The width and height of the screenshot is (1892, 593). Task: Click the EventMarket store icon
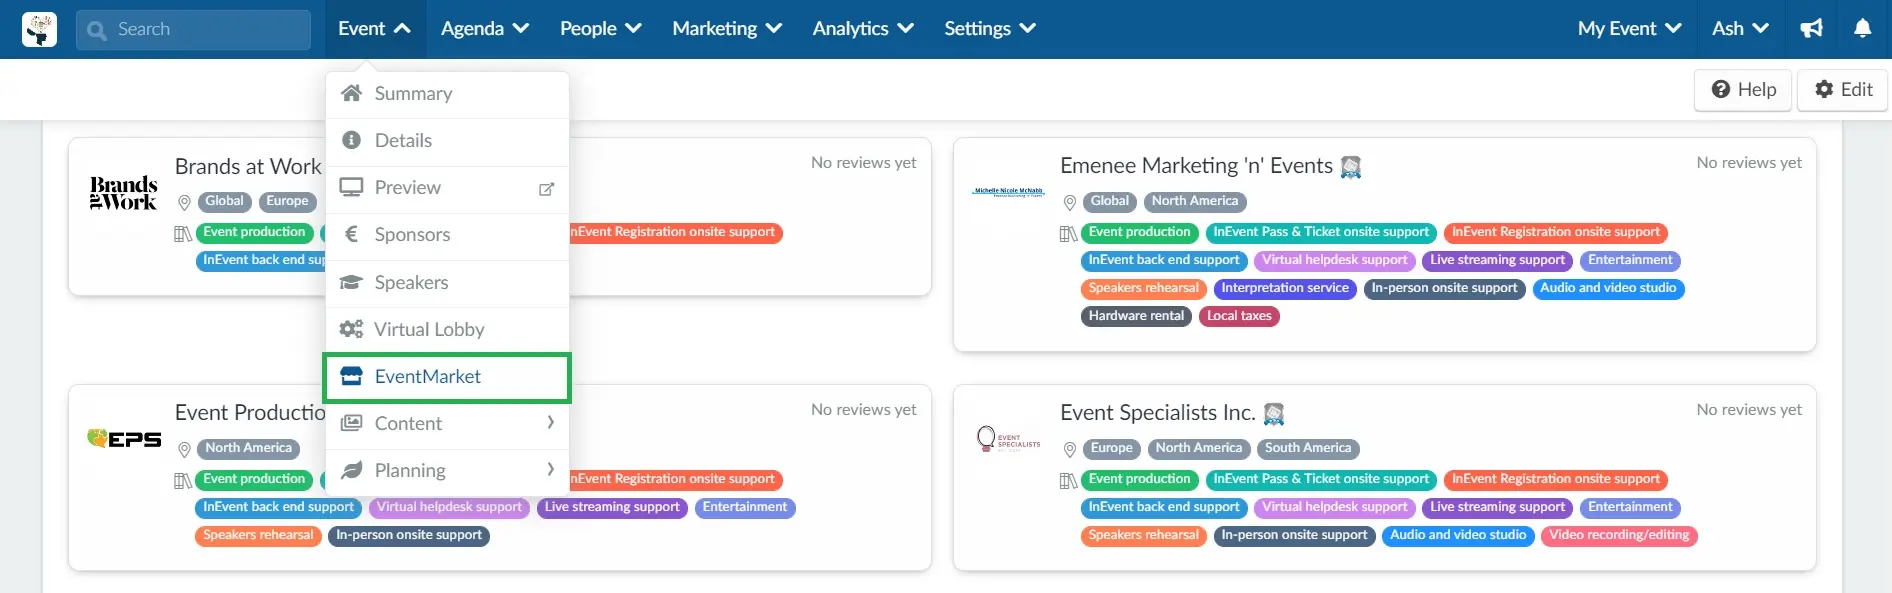coord(351,376)
